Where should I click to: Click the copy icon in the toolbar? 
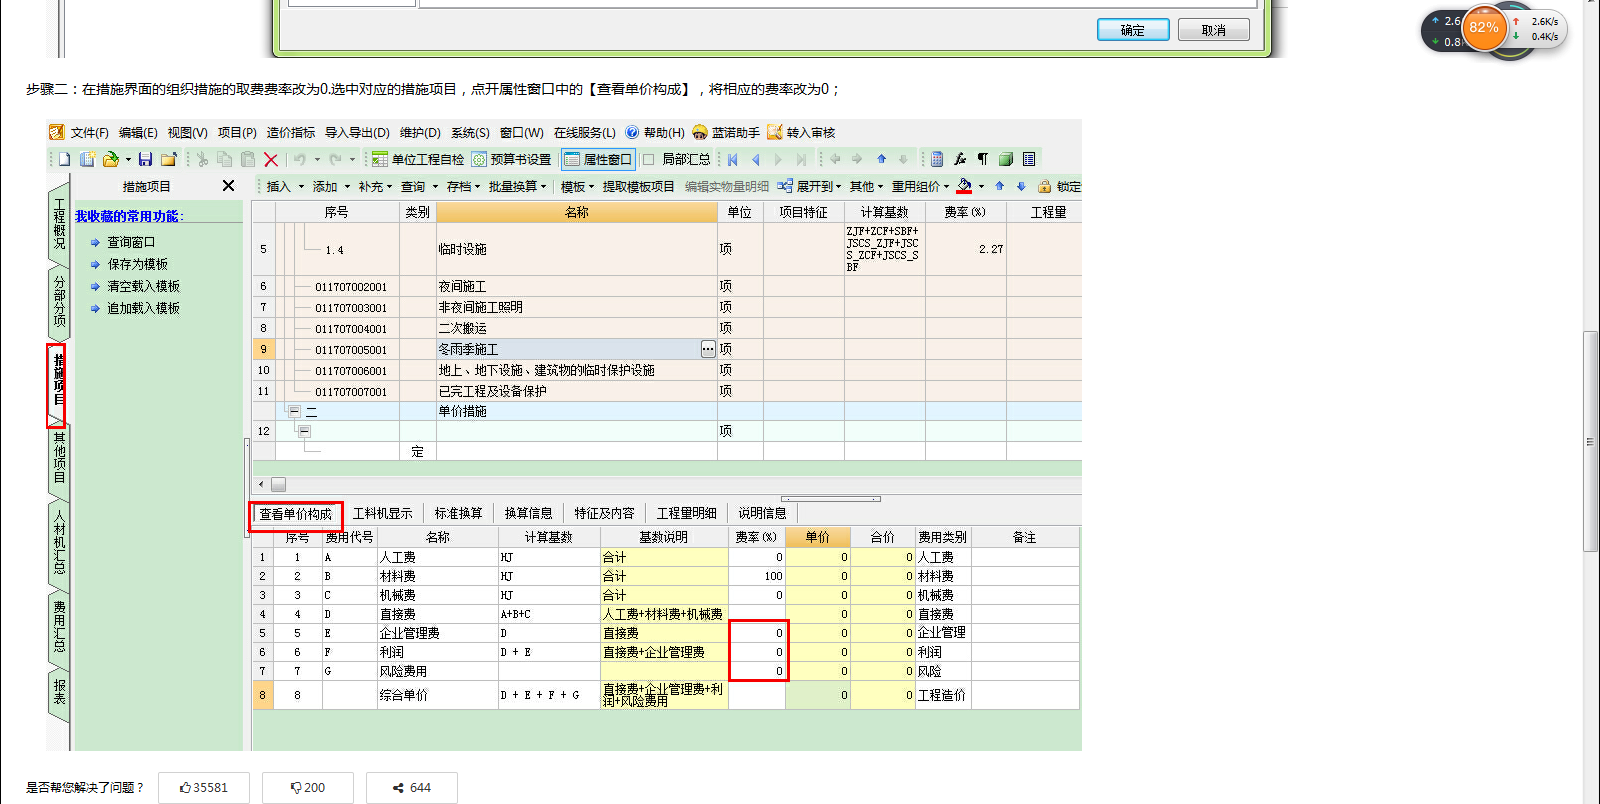point(225,159)
